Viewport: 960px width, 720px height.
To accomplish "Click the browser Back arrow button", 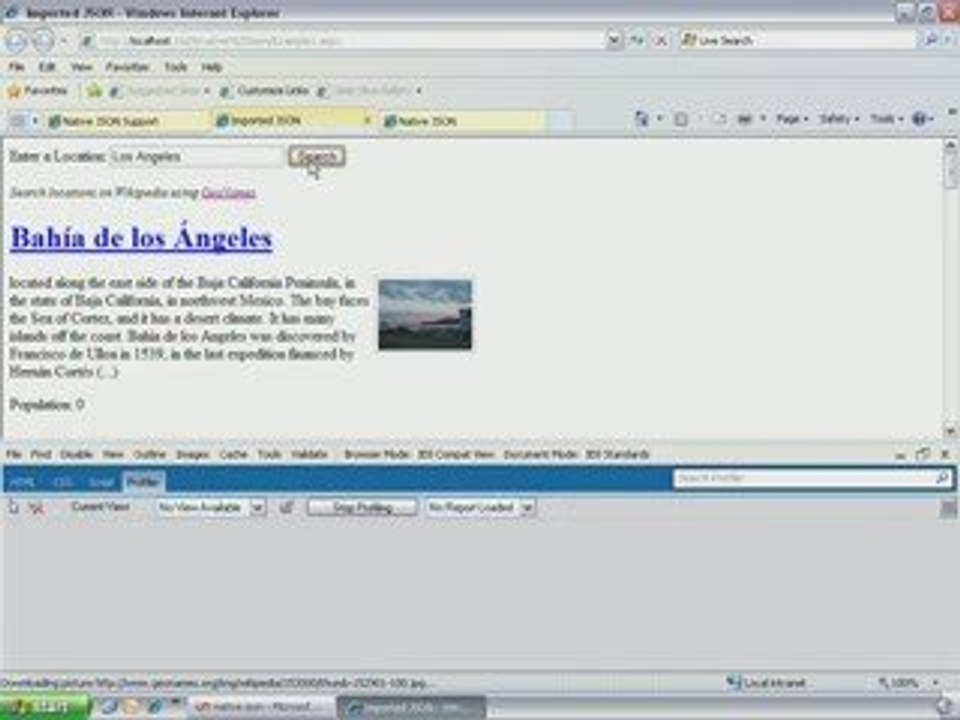I will (16, 41).
